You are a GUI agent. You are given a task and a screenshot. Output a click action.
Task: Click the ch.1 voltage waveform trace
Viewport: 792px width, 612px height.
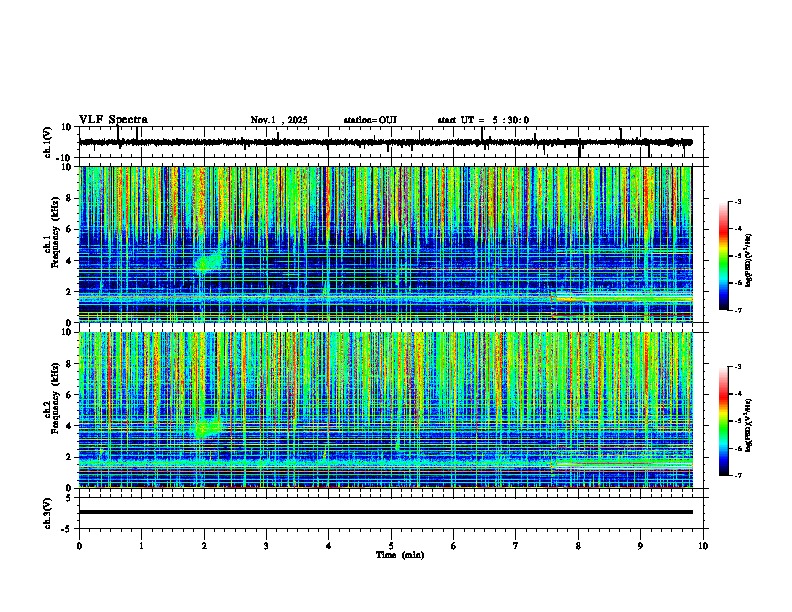(385, 142)
